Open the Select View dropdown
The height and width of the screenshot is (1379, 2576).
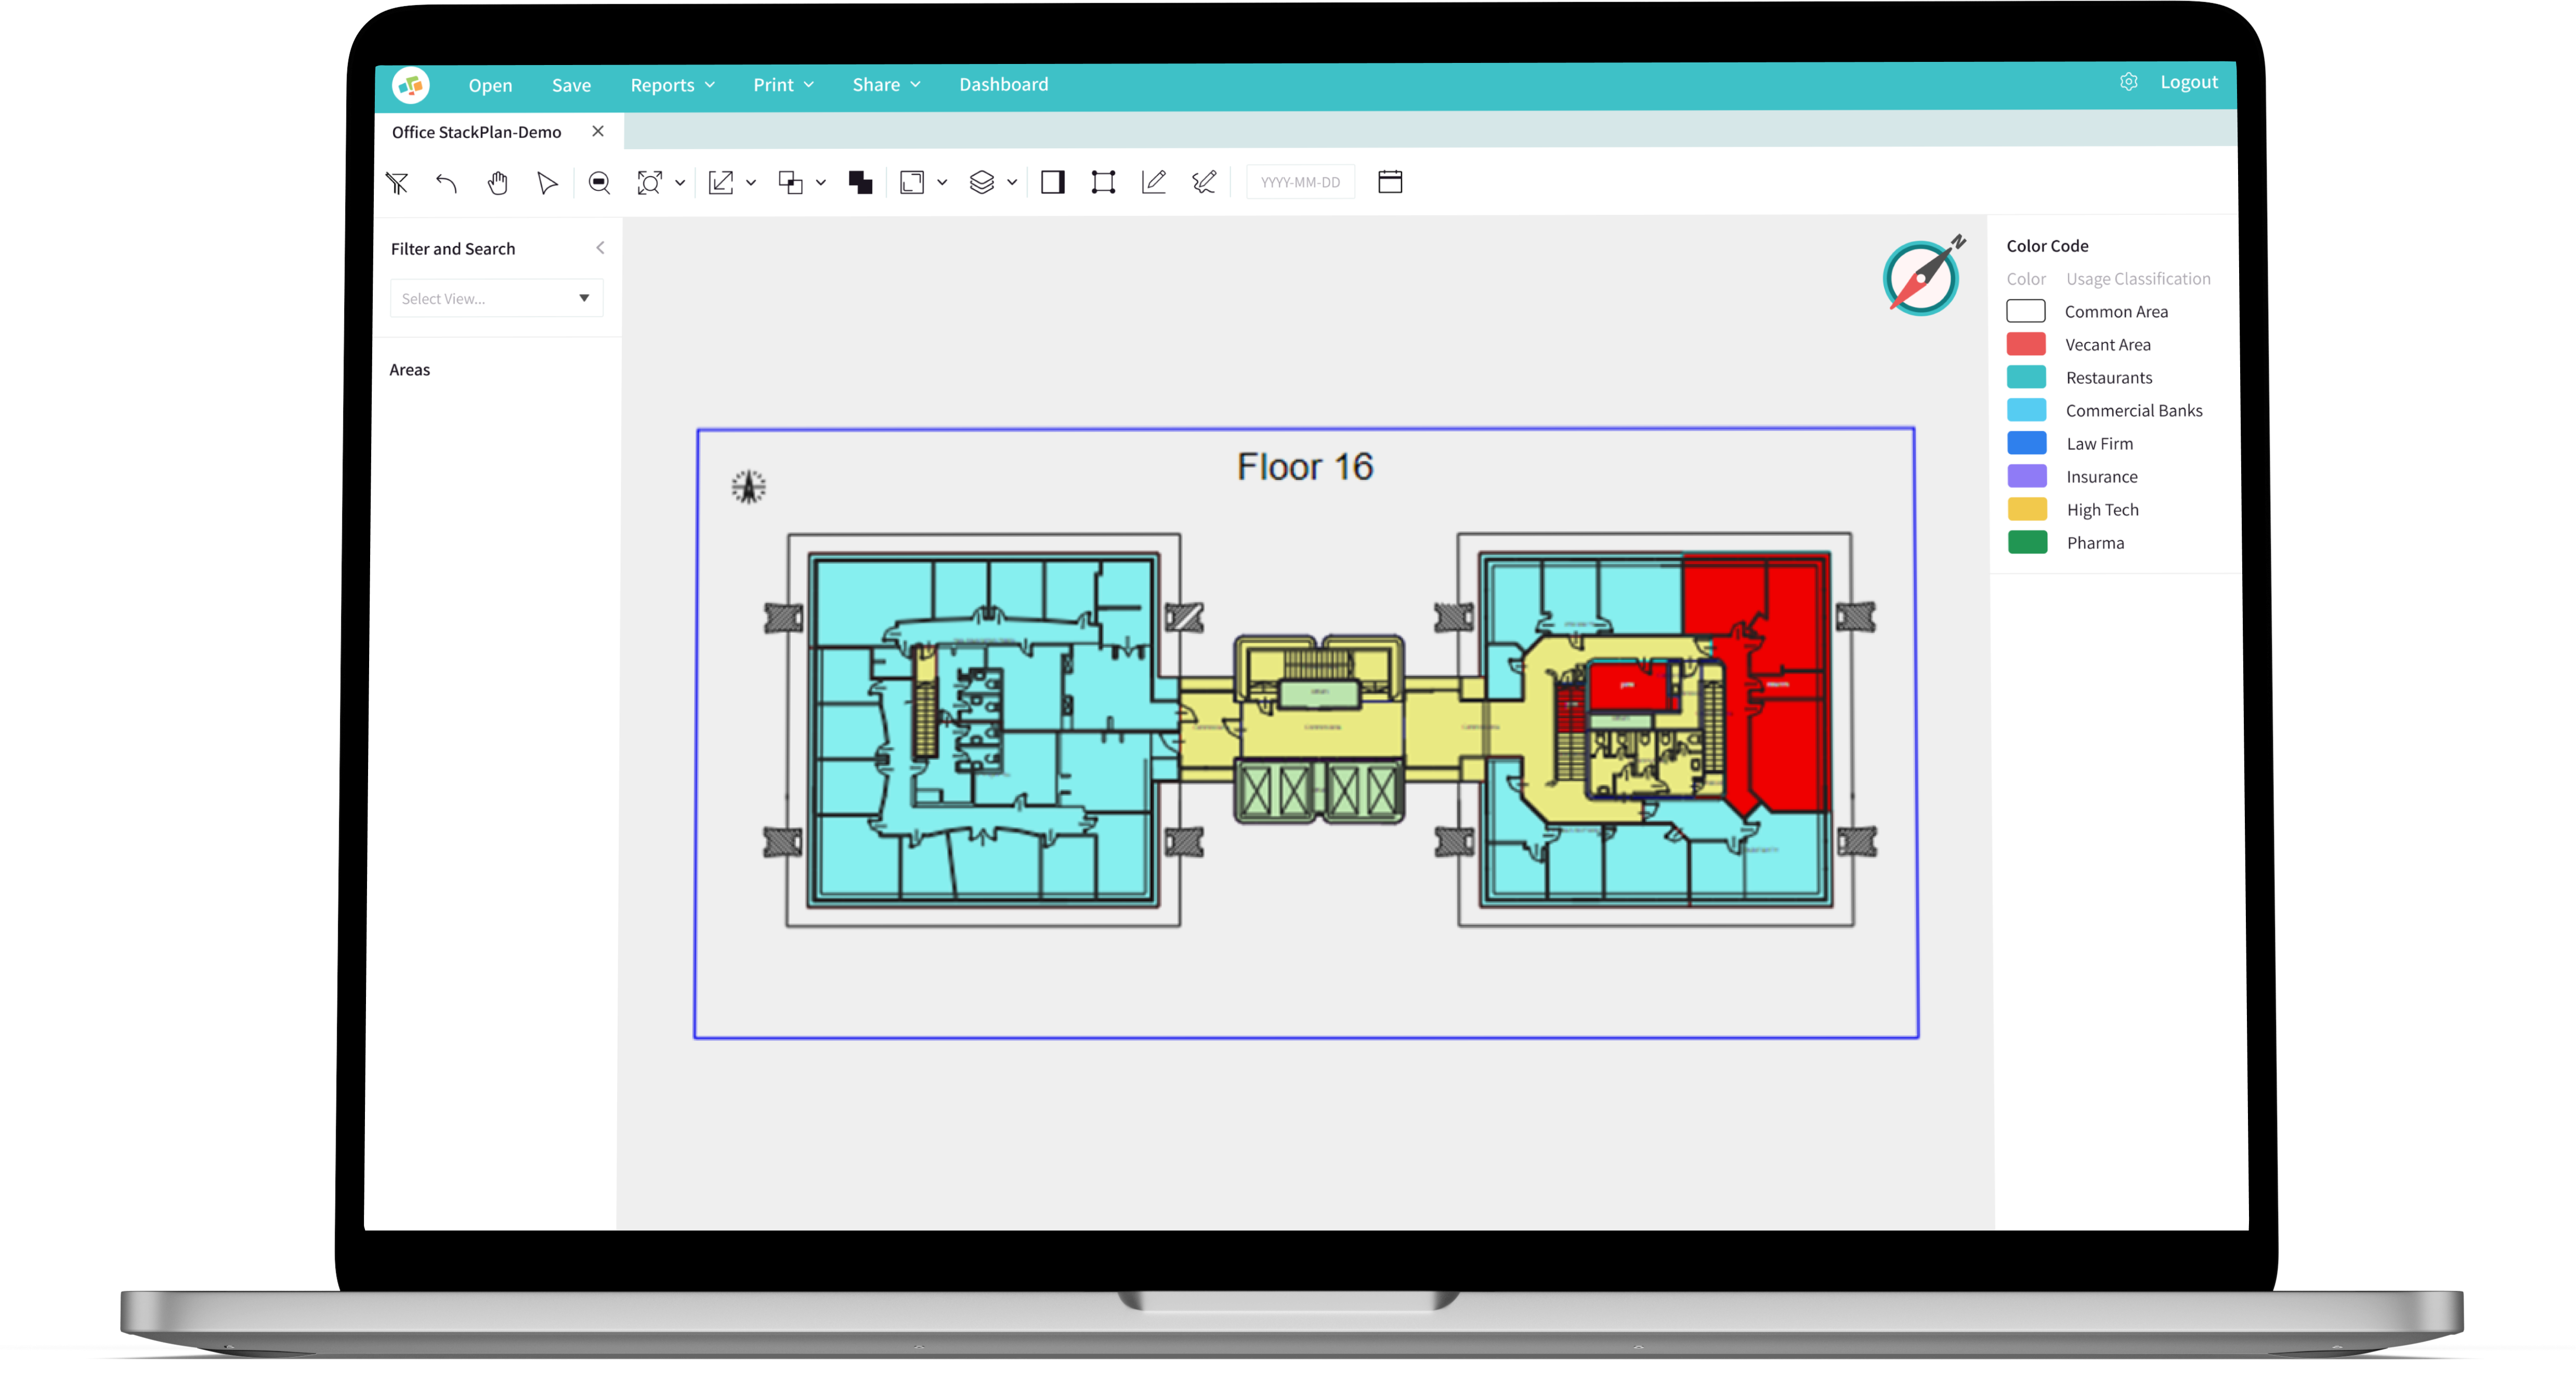[496, 297]
